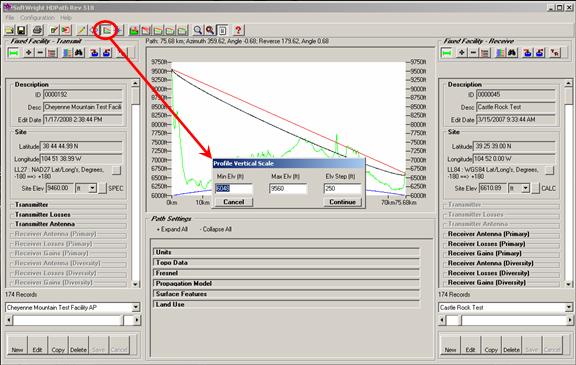Image resolution: width=576 pixels, height=365 pixels.
Task: Click the save floppy disk icon
Action: (21, 30)
